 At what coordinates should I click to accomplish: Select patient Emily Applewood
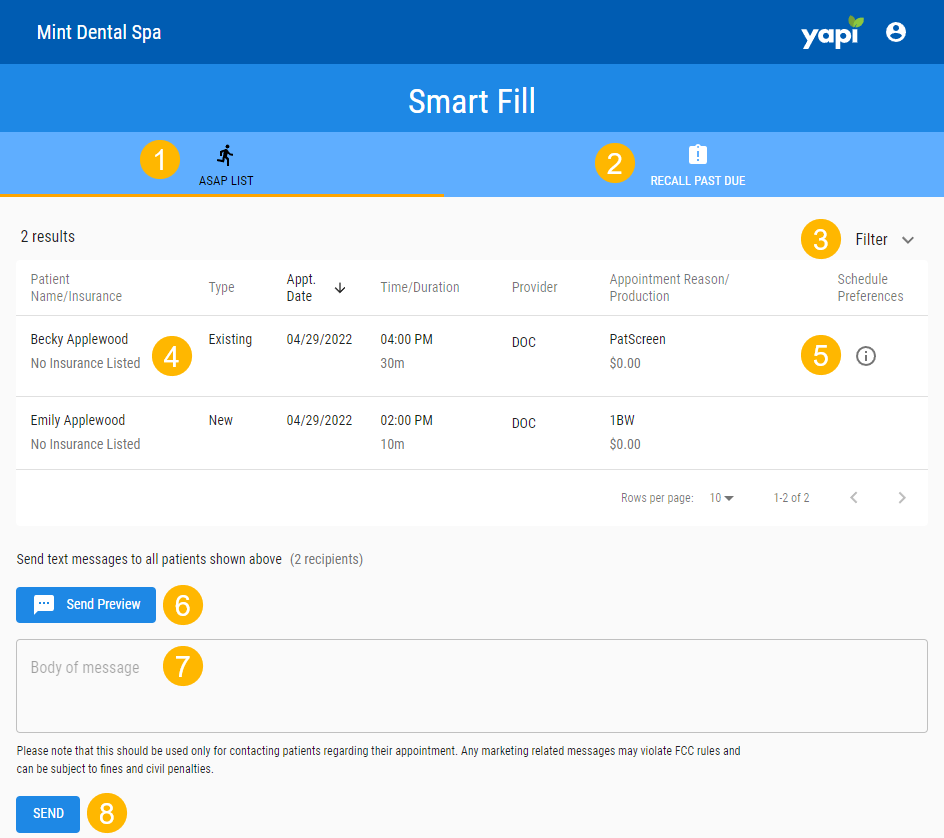78,420
